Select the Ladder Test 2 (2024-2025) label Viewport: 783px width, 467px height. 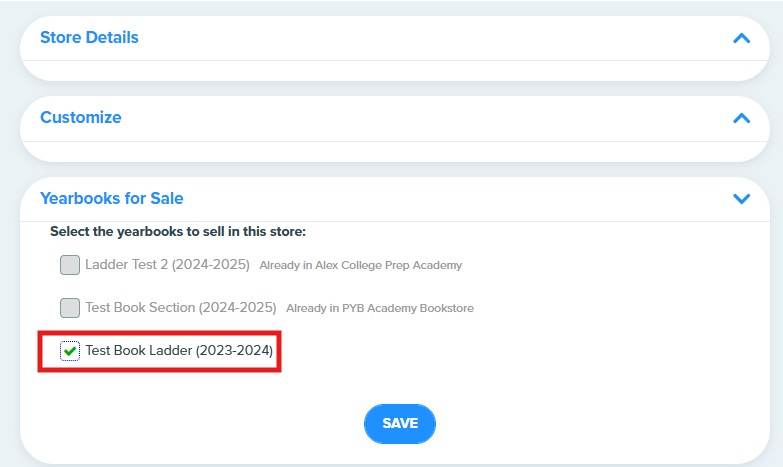point(167,264)
